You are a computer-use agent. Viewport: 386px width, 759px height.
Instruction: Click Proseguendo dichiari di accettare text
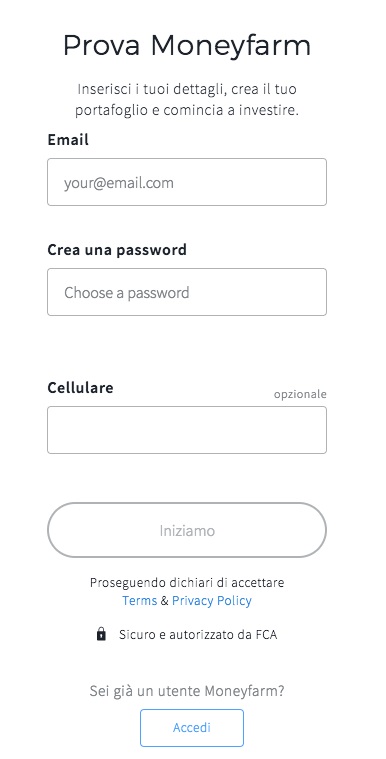[x=187, y=582]
